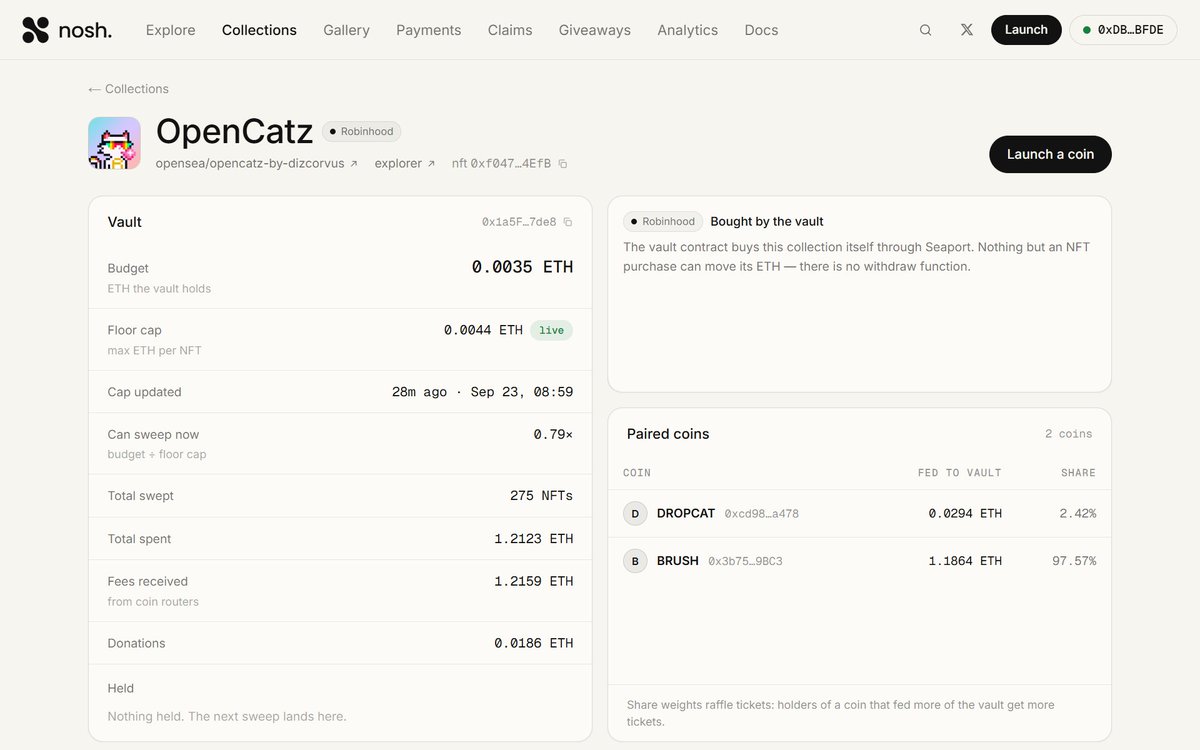Click the 275 NFTs total swept value
Viewport: 1200px width, 750px height.
coord(542,496)
